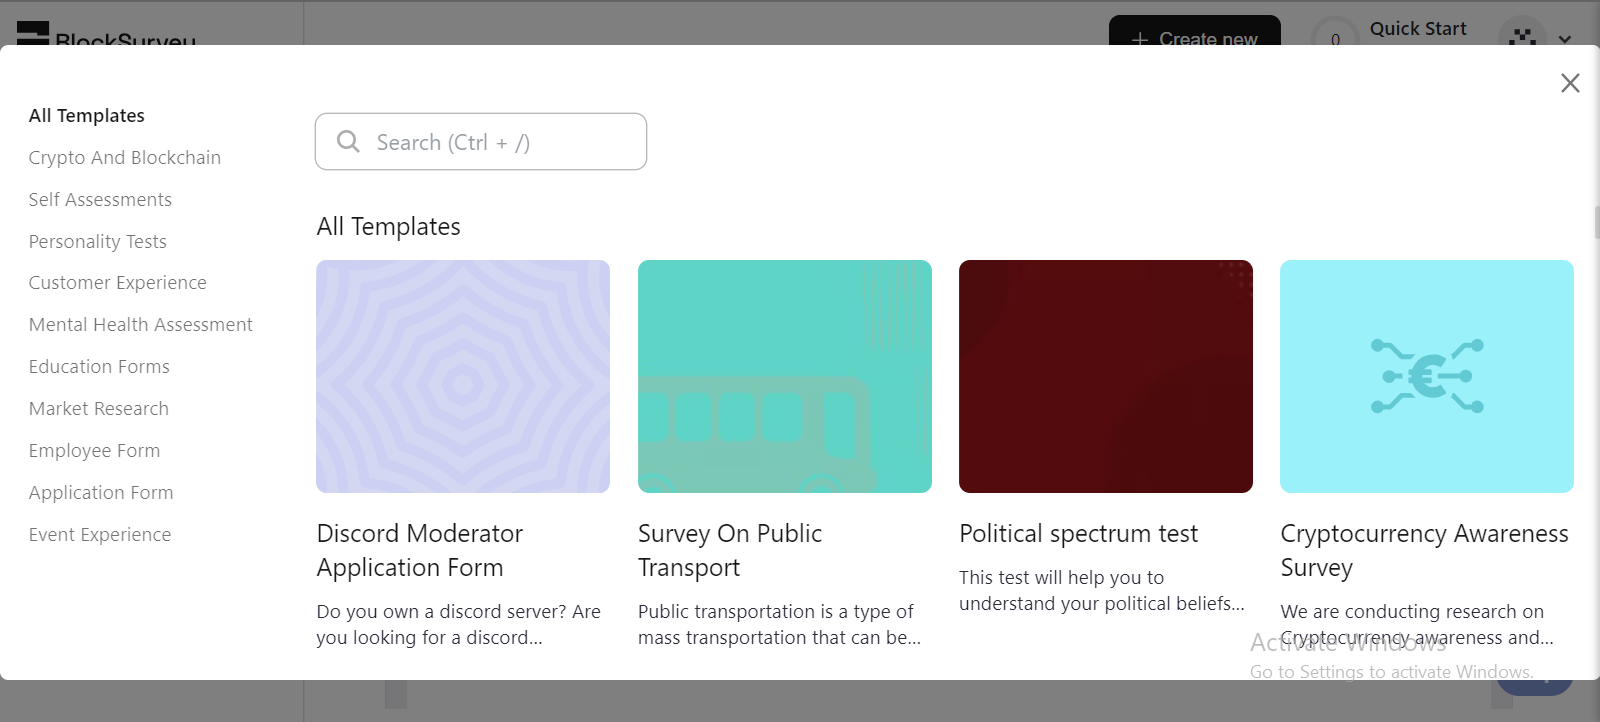Open the Personality Tests category

[x=98, y=241]
